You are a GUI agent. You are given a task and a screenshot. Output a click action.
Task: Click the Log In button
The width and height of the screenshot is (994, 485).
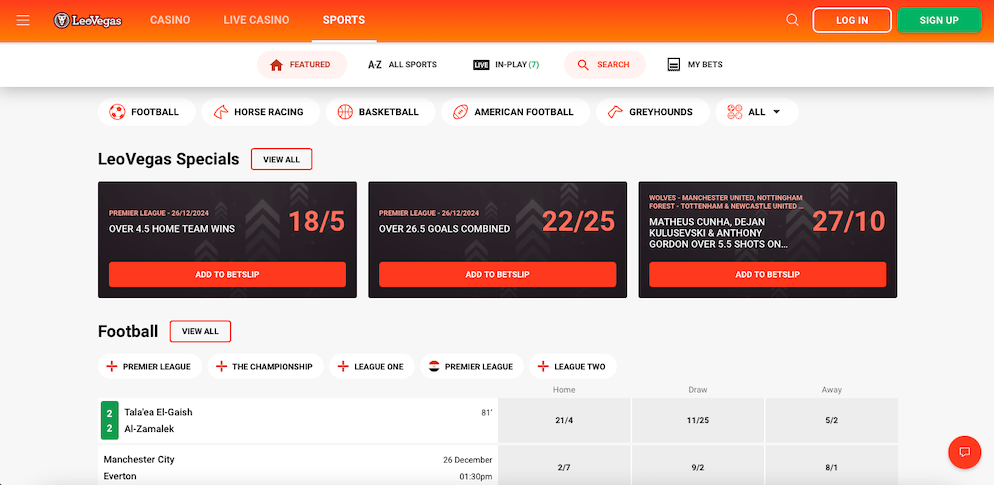(x=852, y=20)
